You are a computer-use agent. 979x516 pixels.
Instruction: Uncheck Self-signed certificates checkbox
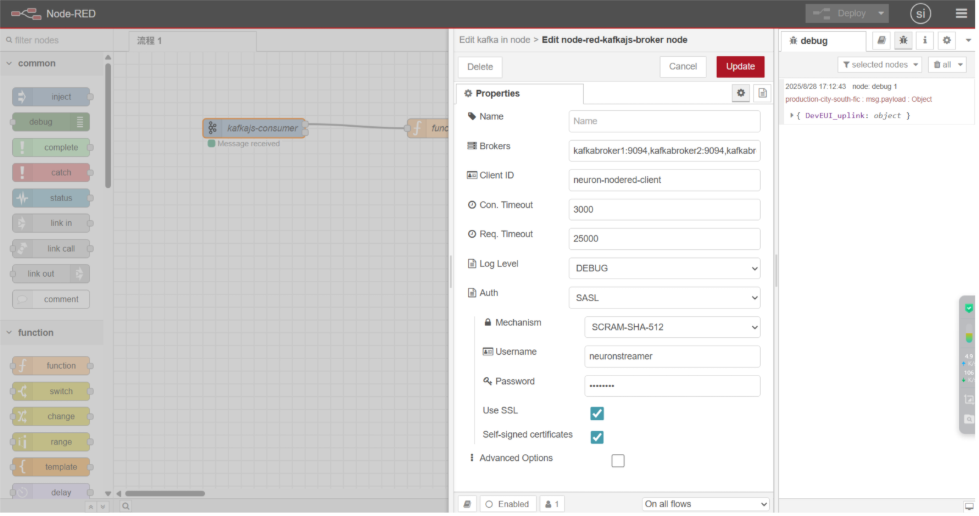597,437
